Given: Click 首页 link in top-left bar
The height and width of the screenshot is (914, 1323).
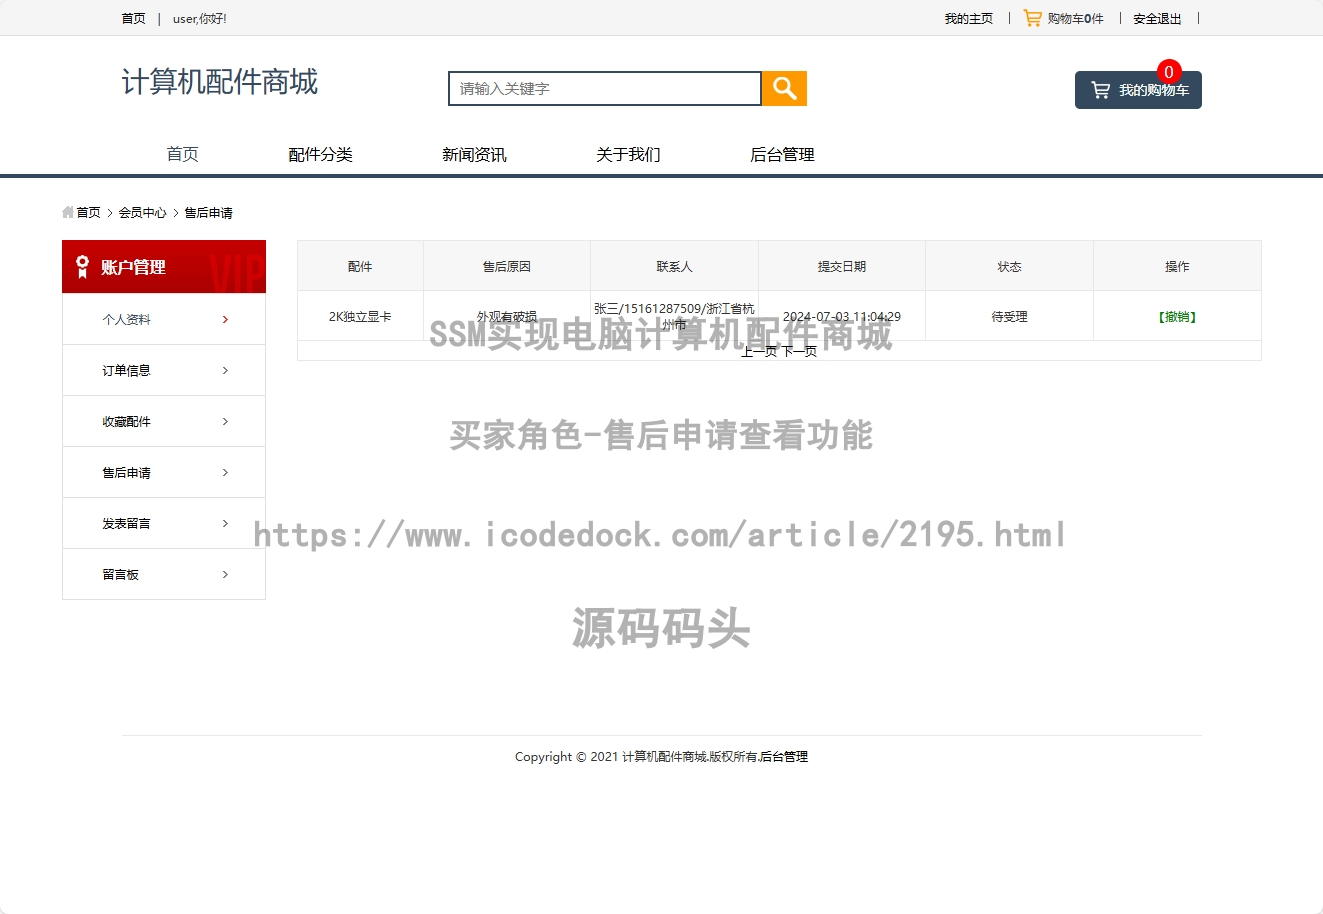Looking at the screenshot, I should pos(133,18).
